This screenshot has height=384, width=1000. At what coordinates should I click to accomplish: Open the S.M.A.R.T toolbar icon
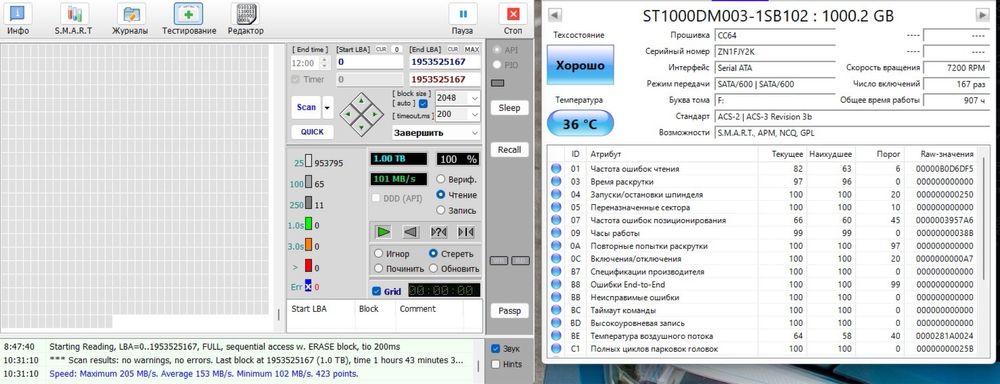[x=75, y=13]
